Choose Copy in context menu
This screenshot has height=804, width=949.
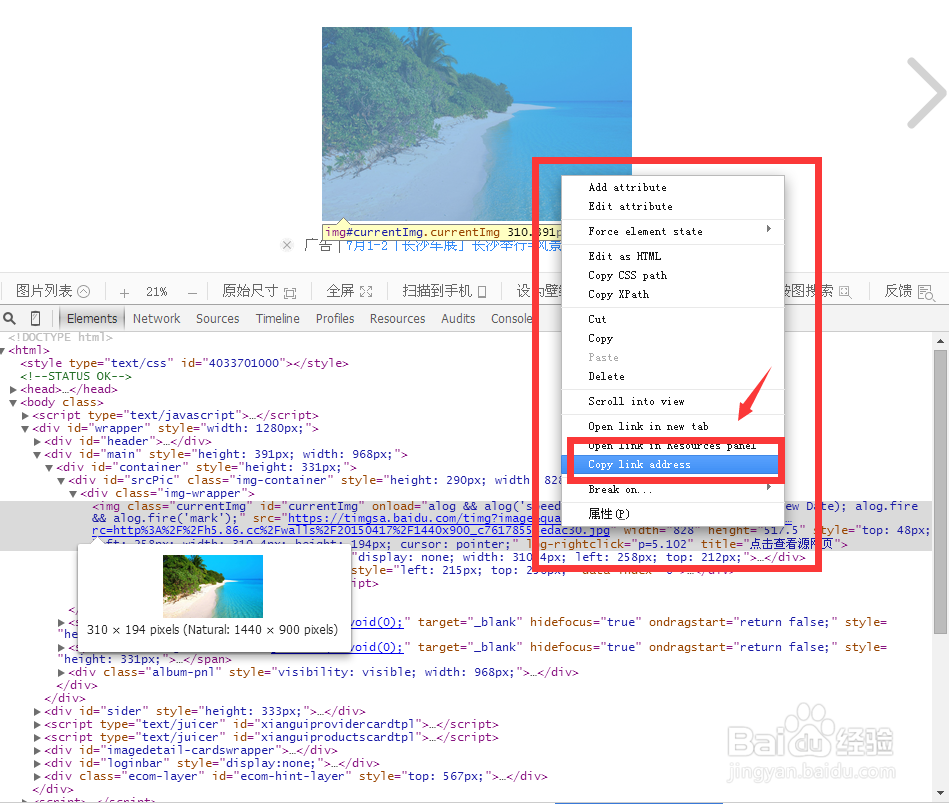pos(673,338)
